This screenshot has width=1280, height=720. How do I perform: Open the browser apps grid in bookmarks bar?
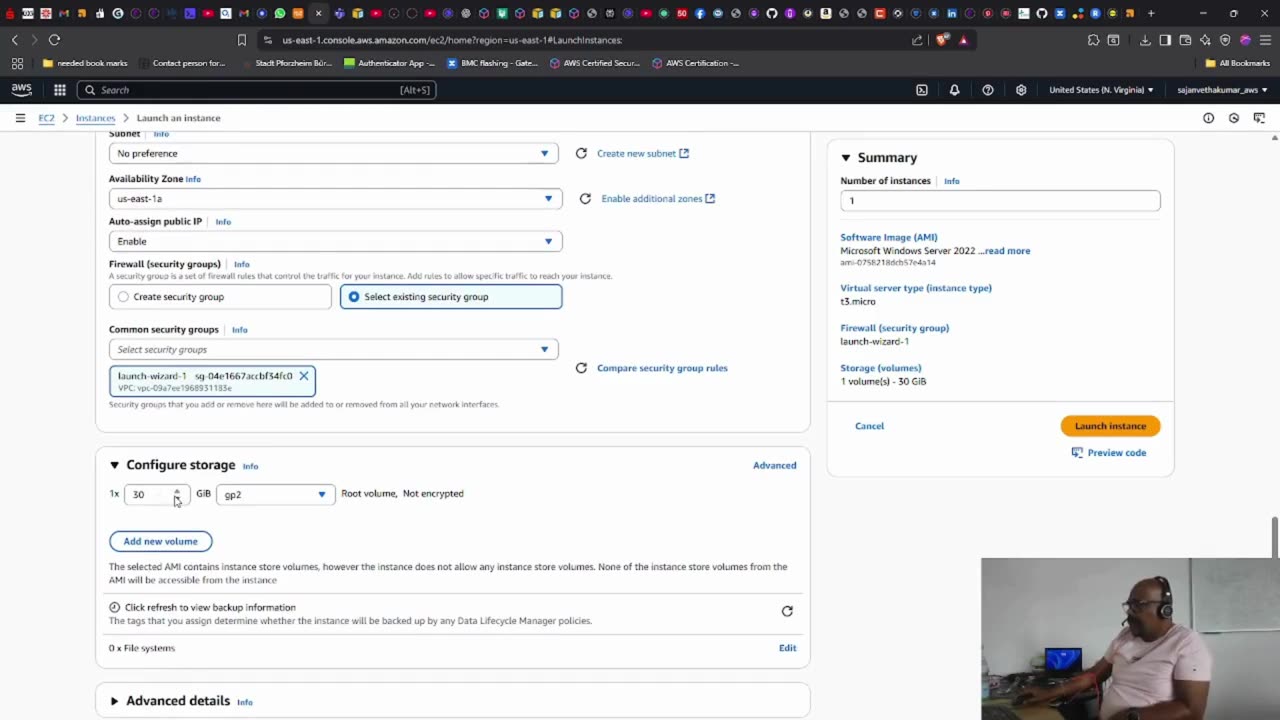(x=17, y=63)
